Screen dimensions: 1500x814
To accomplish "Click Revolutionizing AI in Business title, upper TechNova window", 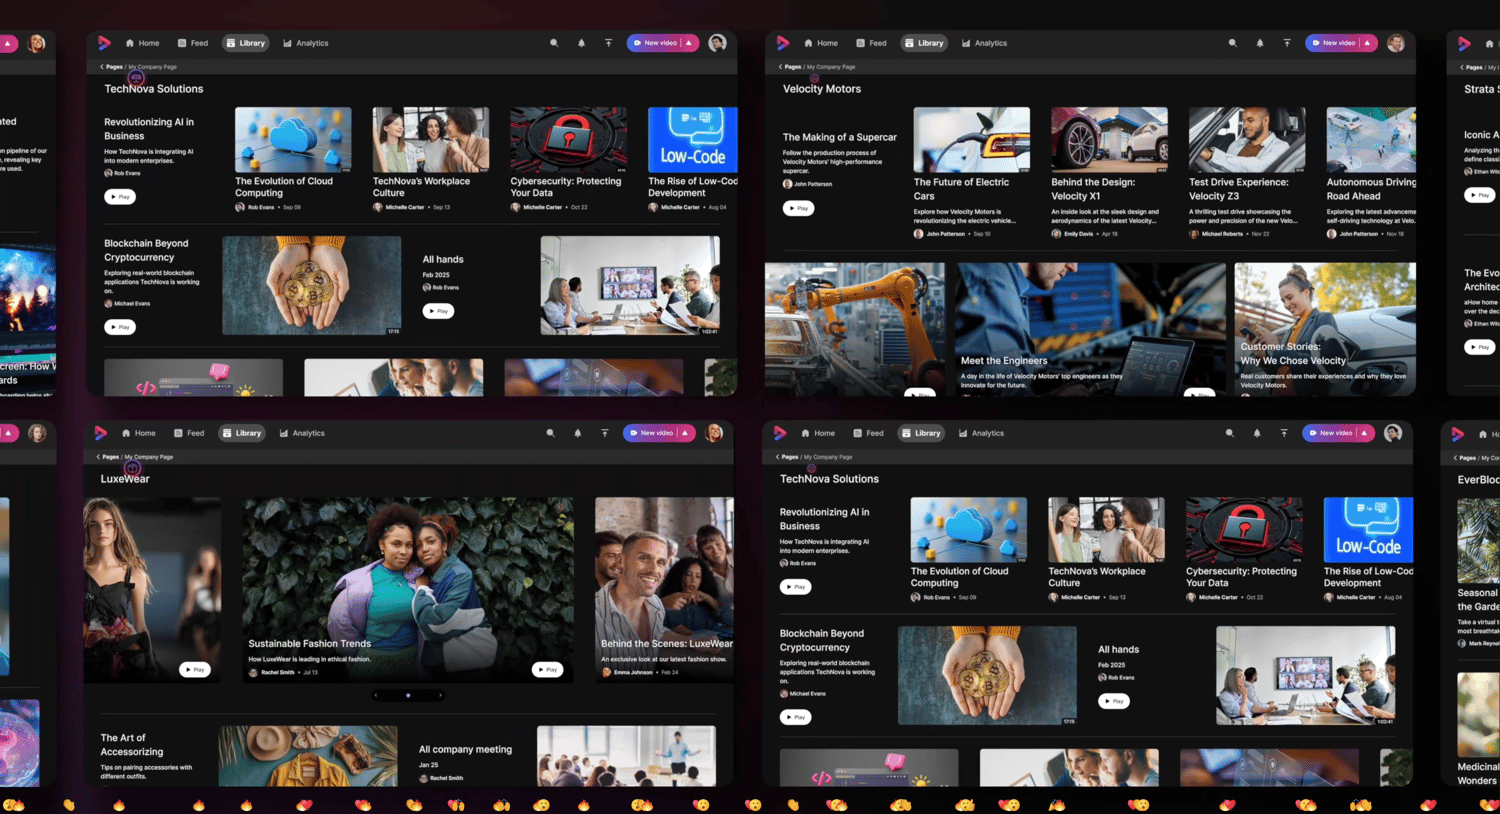I will (x=149, y=129).
